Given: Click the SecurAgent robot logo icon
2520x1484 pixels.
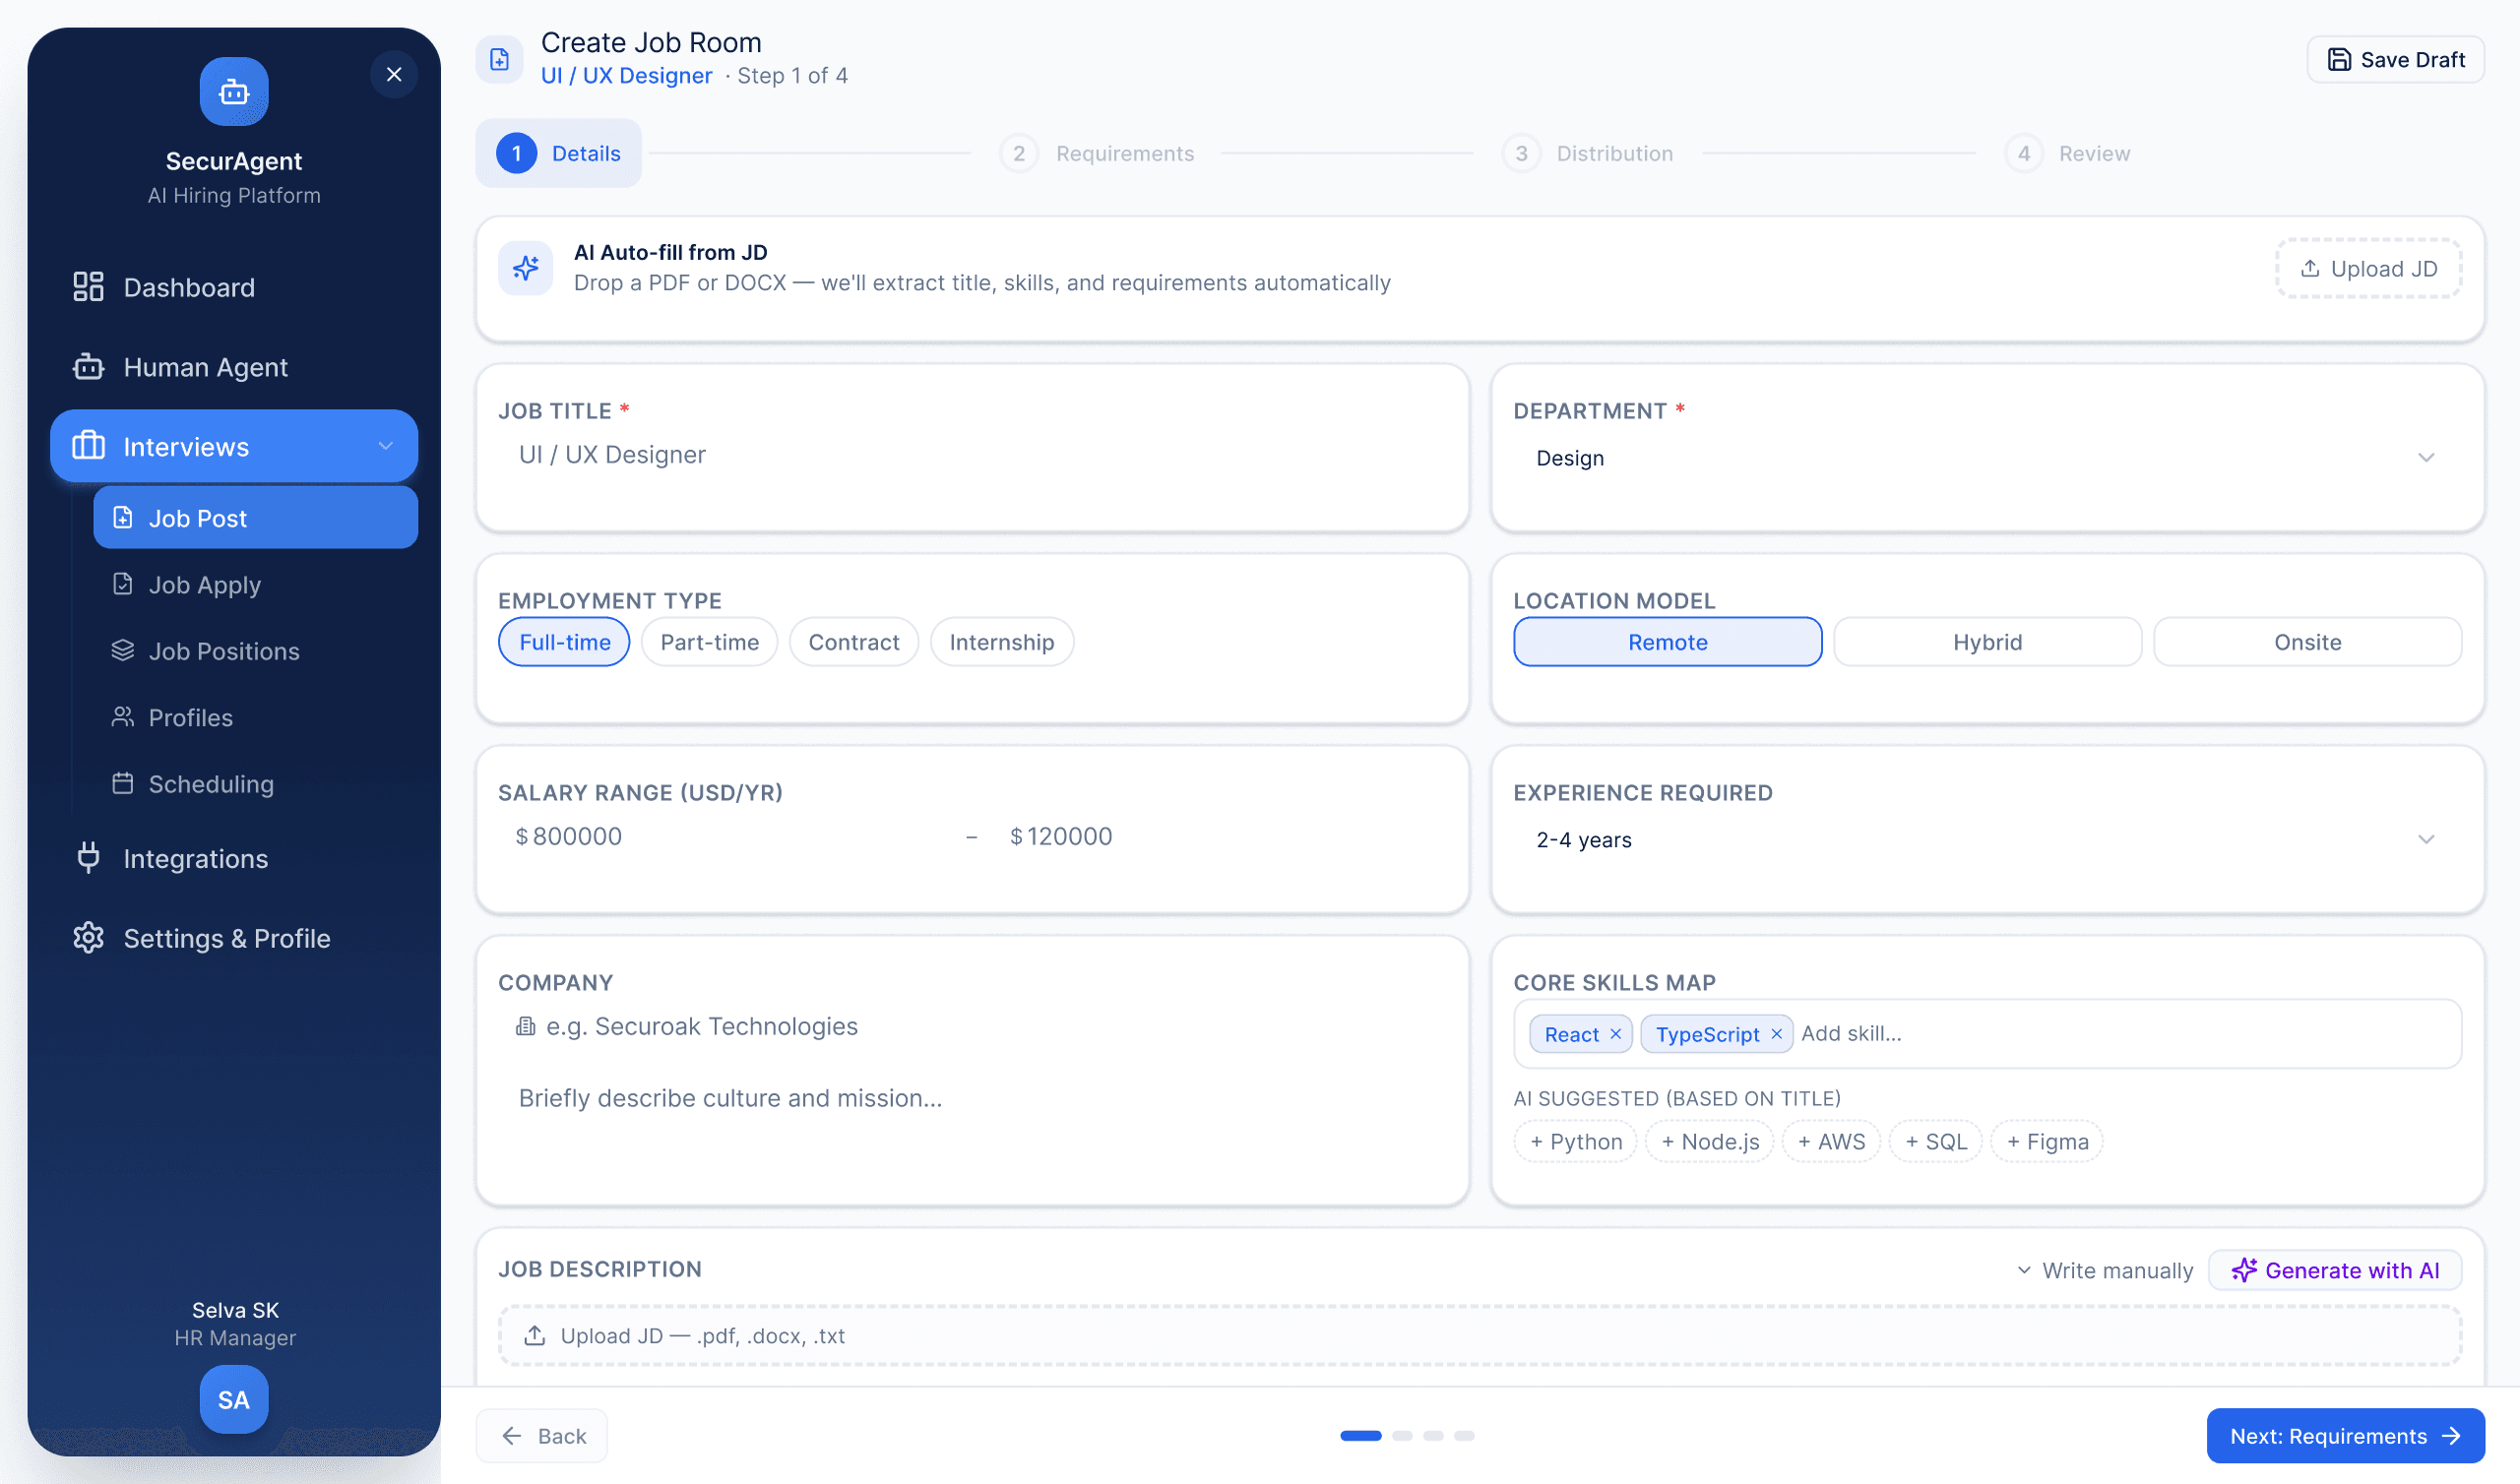Looking at the screenshot, I should point(234,92).
